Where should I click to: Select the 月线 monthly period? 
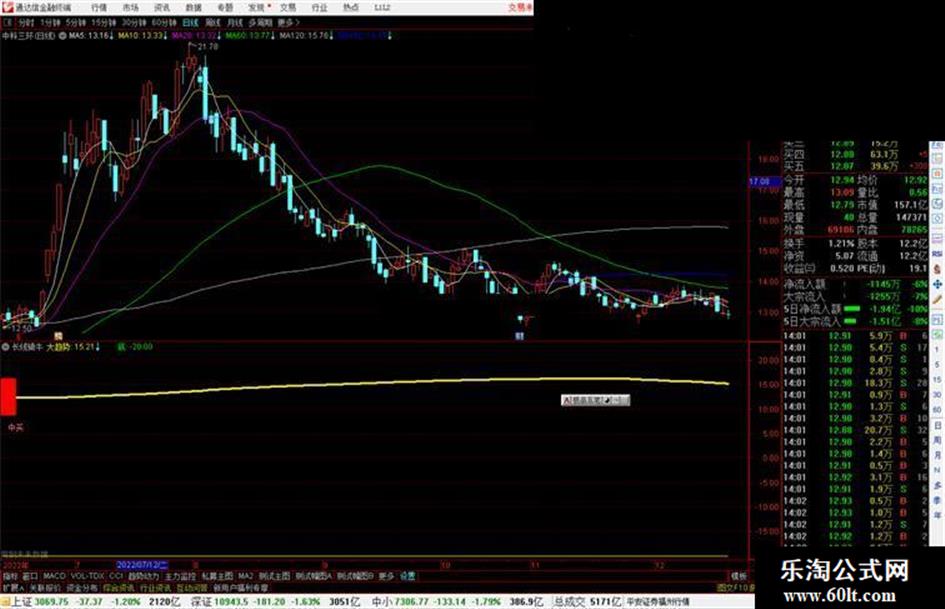click(234, 22)
